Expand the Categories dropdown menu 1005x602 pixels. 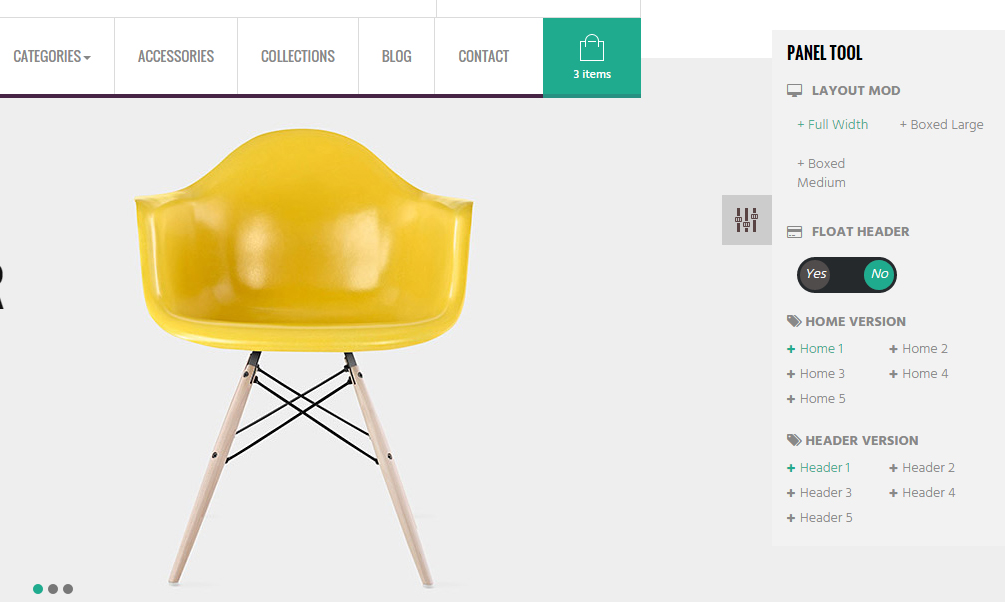(x=52, y=56)
